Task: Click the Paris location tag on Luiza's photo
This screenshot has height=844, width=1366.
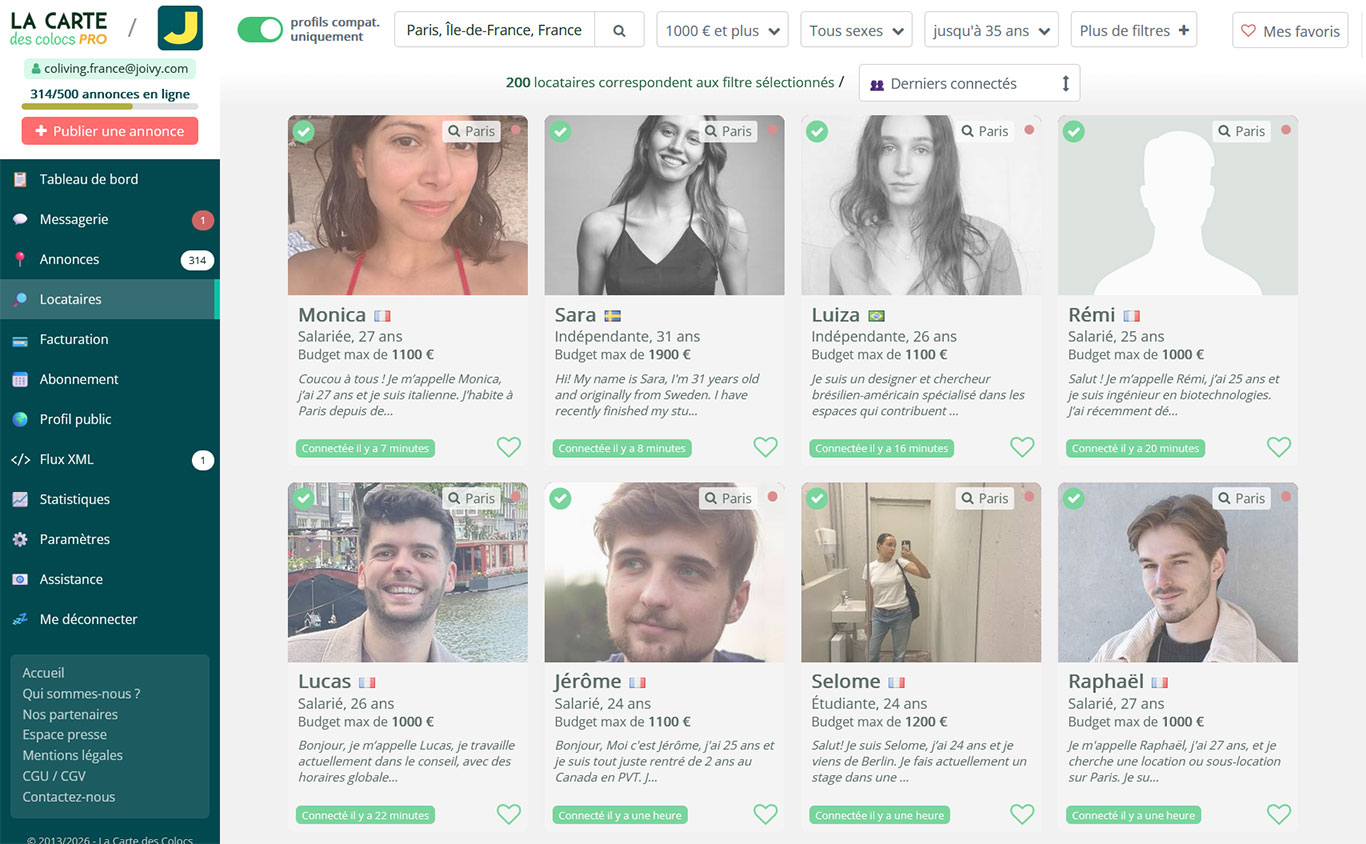Action: (x=983, y=131)
